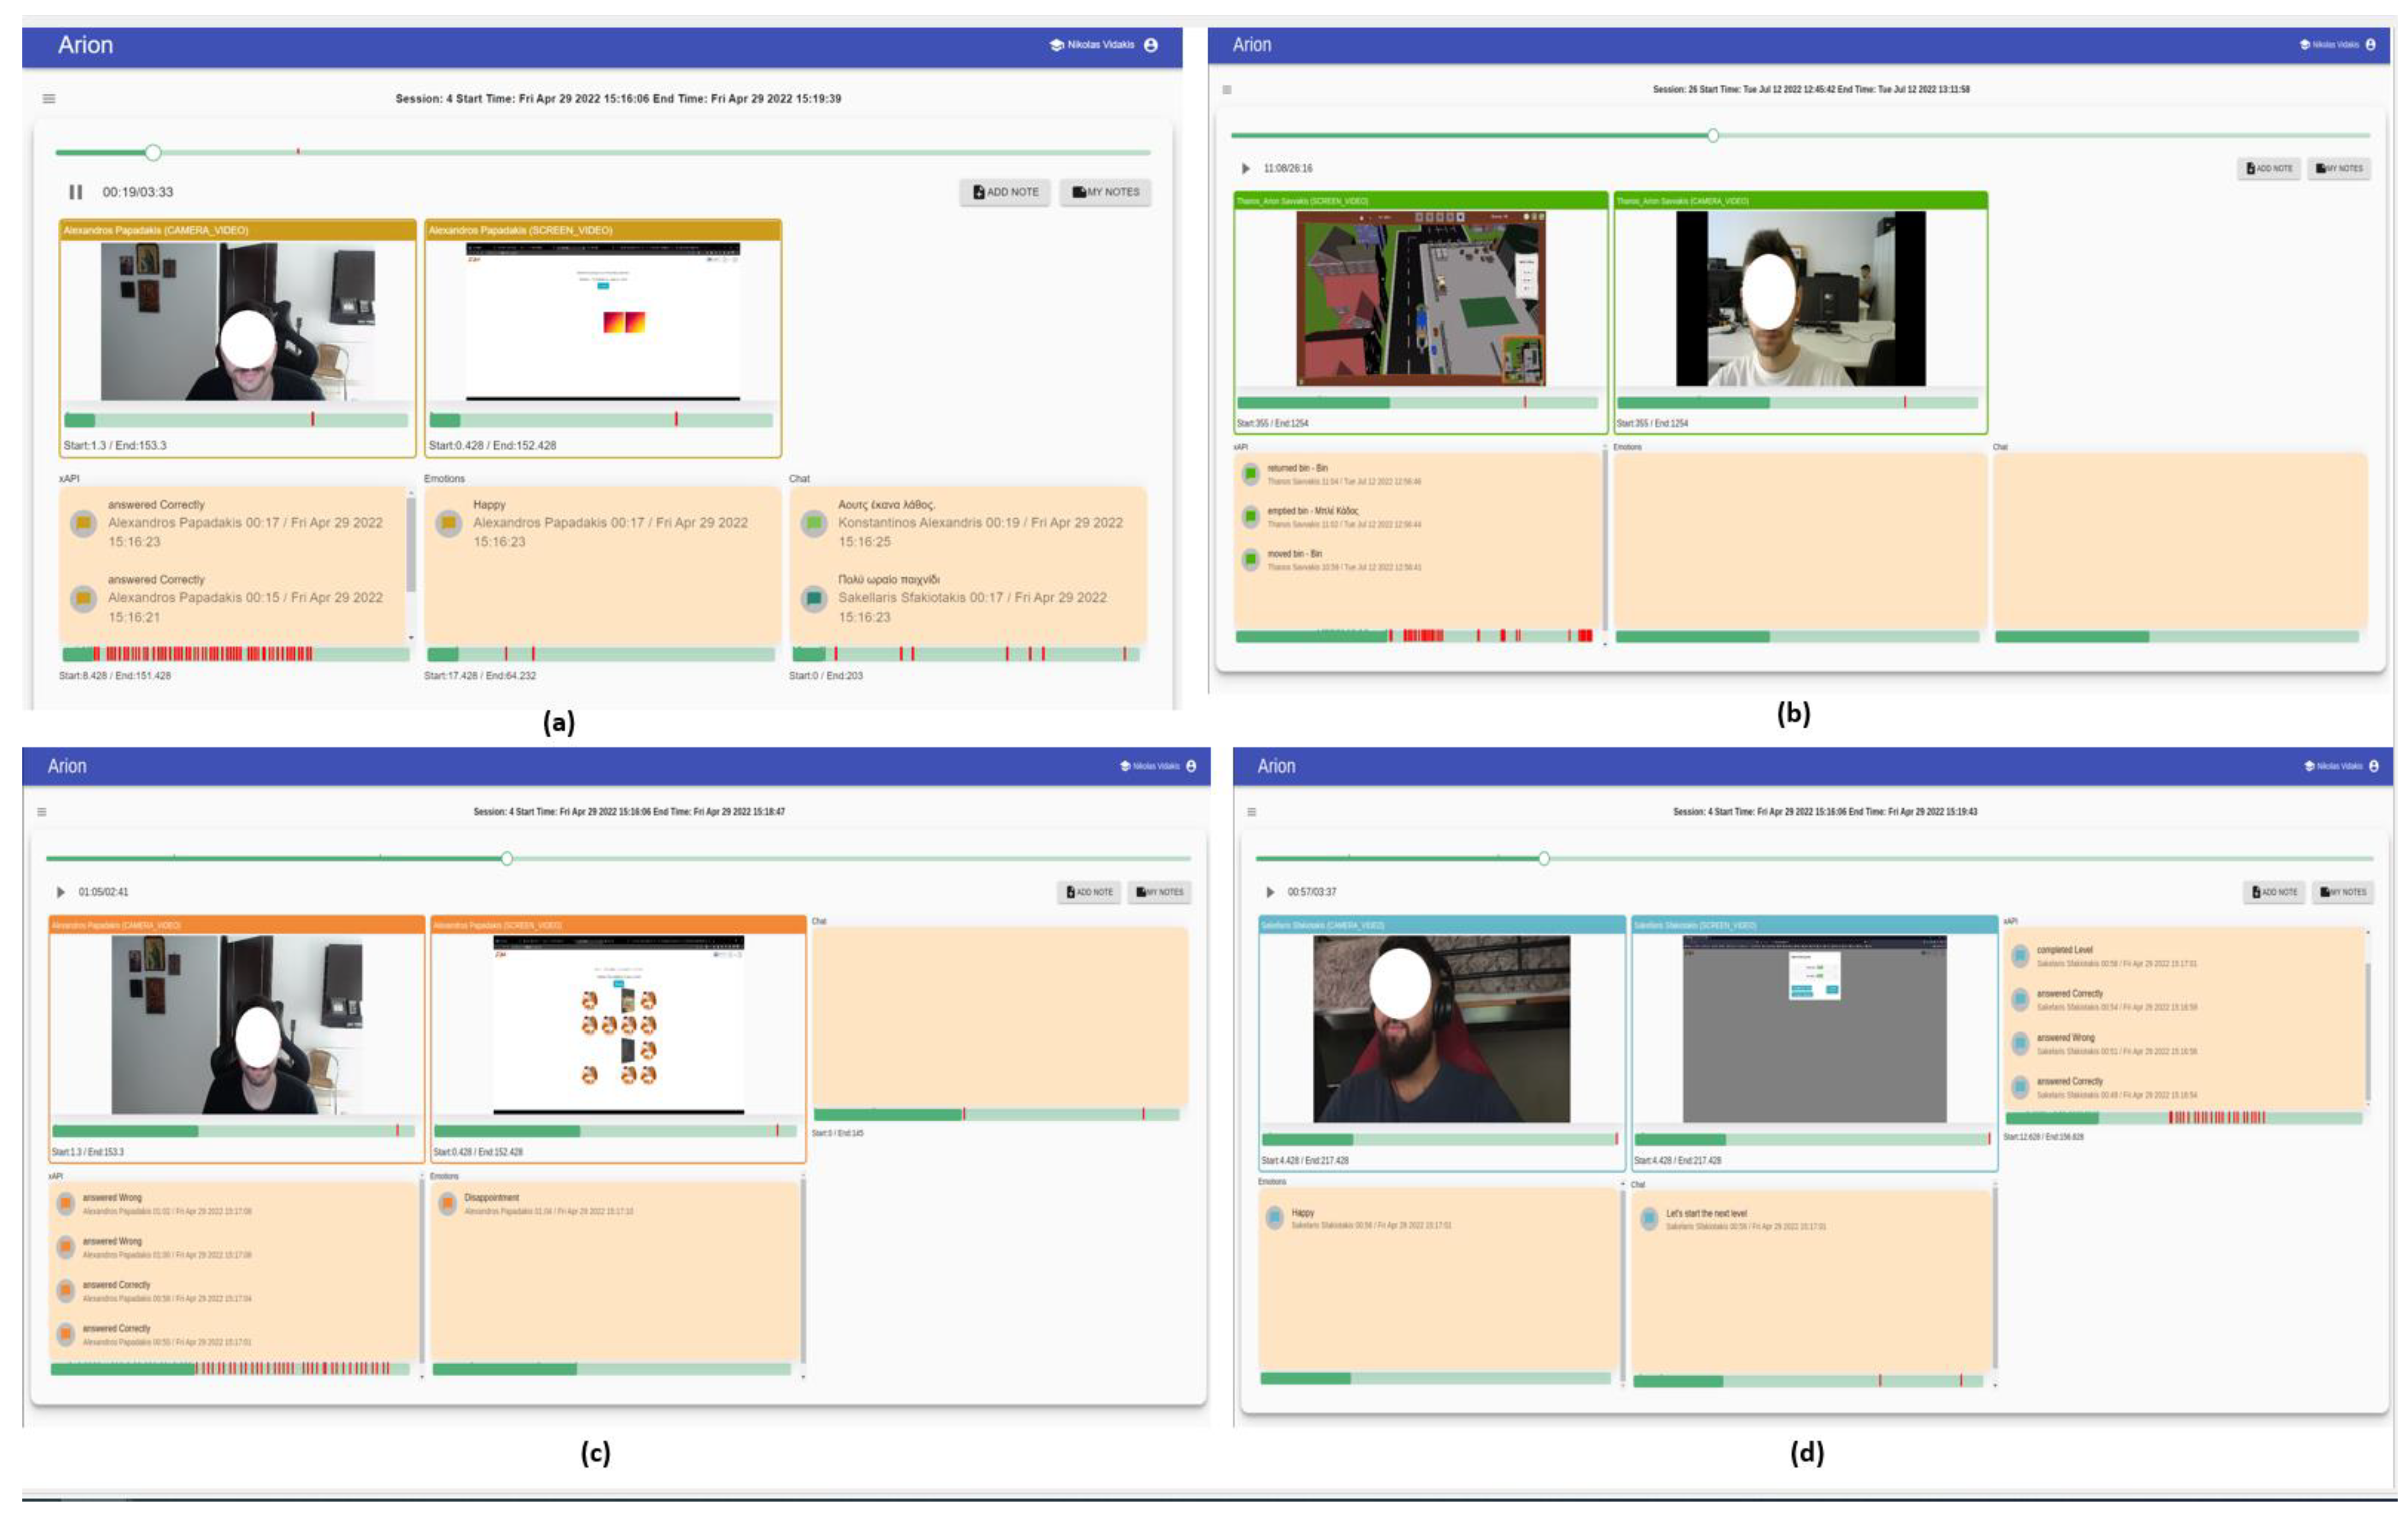The width and height of the screenshot is (2408, 1513).
Task: Click 'returned bin - Bin' event icon in panel (b)
Action: [x=1250, y=474]
